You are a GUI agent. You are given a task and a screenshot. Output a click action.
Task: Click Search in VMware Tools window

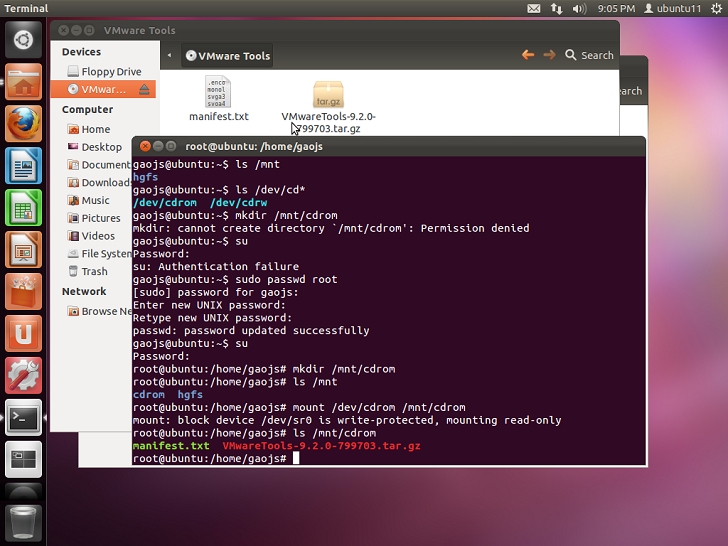click(x=589, y=55)
